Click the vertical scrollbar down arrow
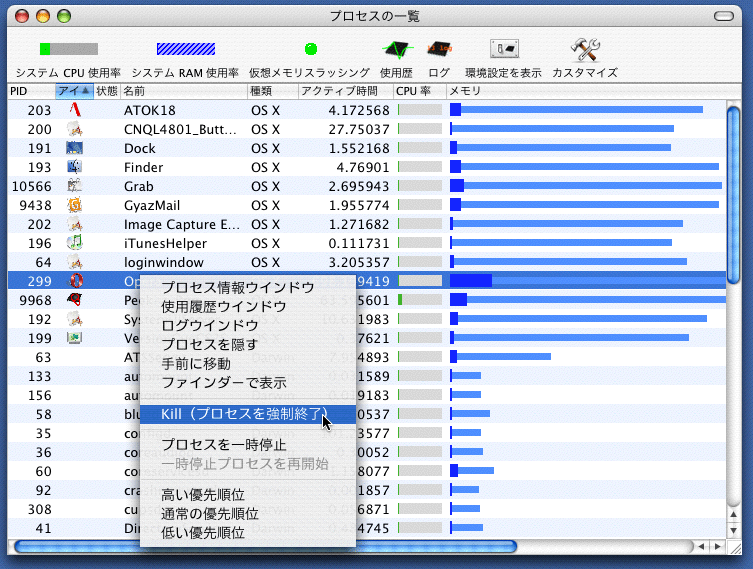The image size is (753, 569). click(733, 531)
